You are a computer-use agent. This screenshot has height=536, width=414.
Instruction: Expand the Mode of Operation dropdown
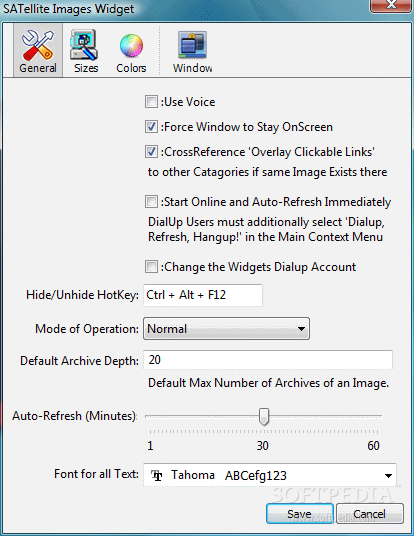coord(226,329)
